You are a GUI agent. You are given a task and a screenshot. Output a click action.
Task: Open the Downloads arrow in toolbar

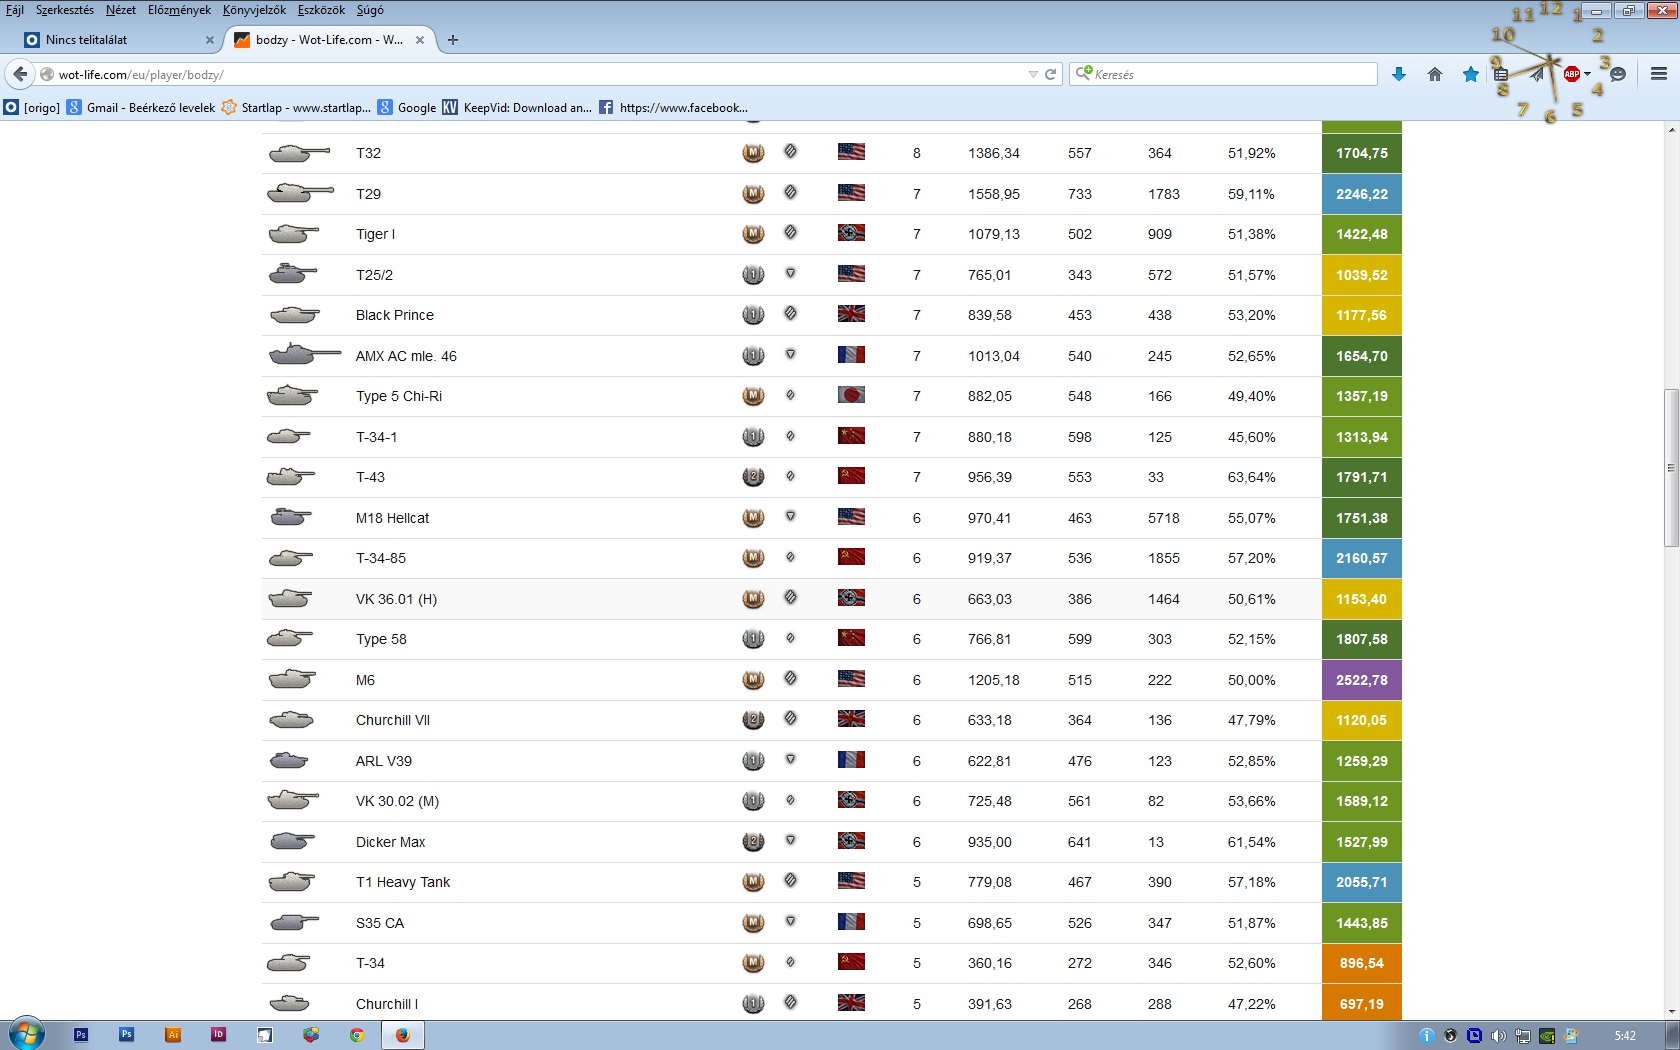(x=1399, y=74)
